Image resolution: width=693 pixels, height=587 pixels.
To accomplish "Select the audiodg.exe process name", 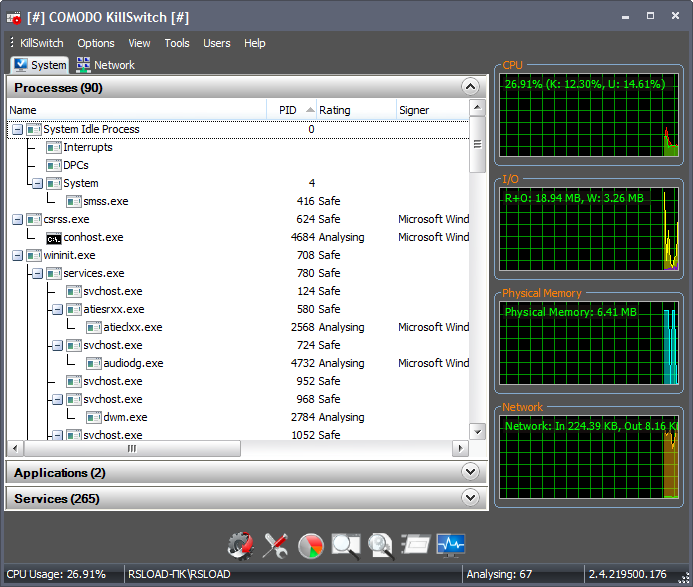I will [133, 363].
